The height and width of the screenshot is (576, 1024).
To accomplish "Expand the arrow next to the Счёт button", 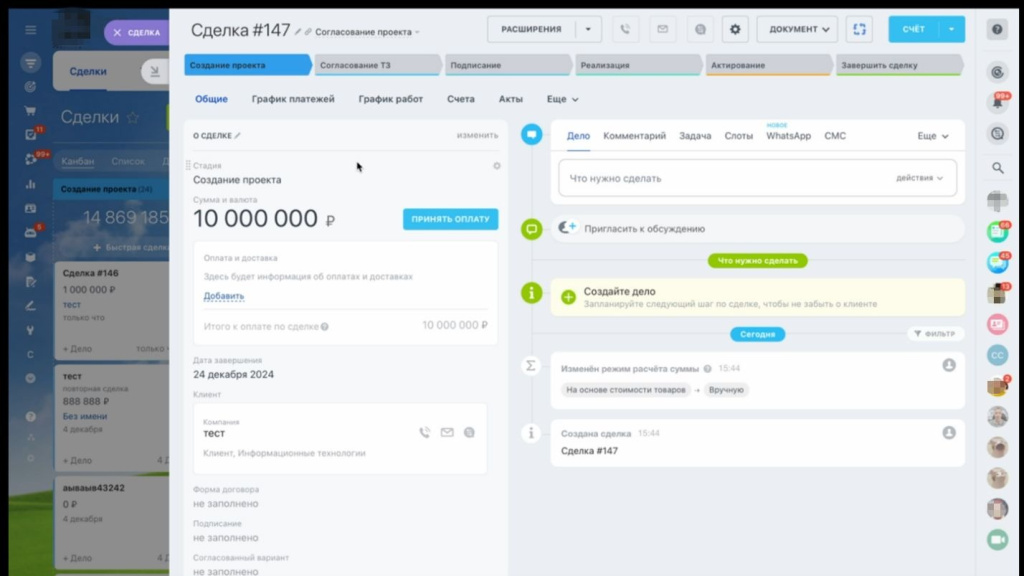I will (x=951, y=29).
